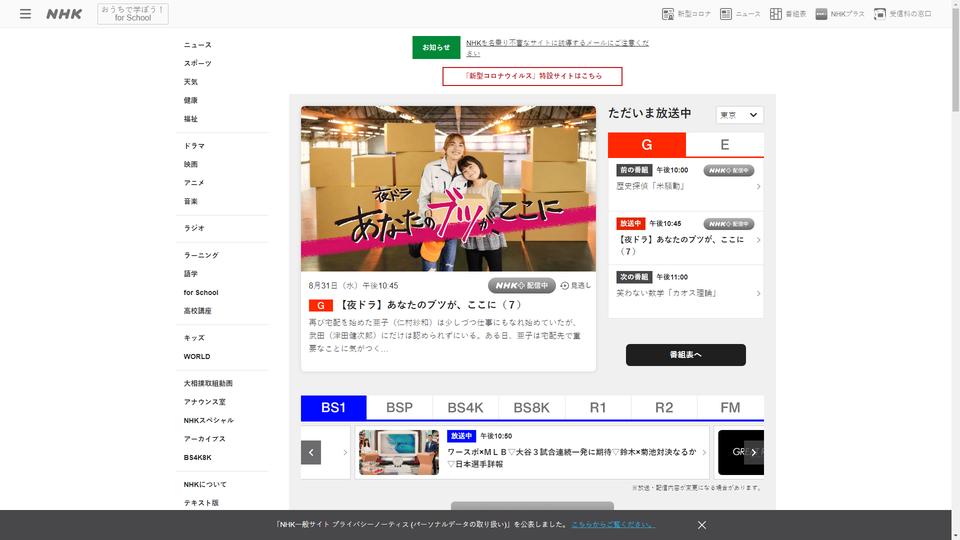Switch to the FM radio tab
The image size is (960, 540).
[x=730, y=408]
